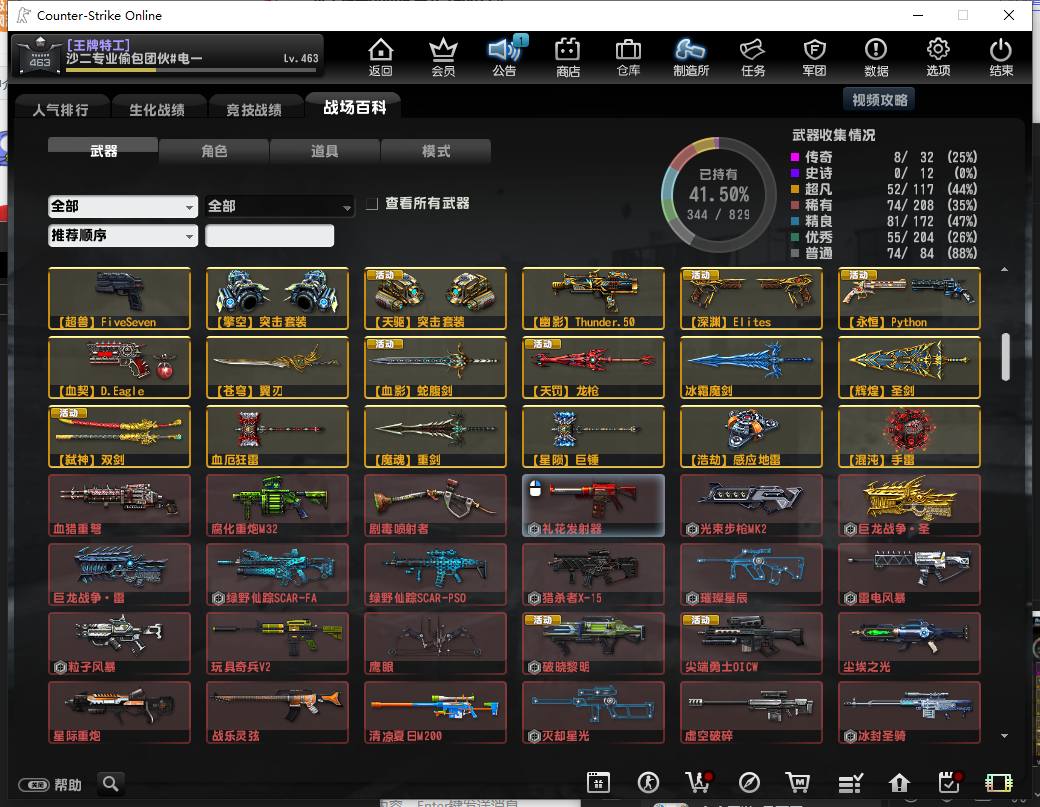
Task: Switch to the 生化战绩 tab
Action: [157, 109]
